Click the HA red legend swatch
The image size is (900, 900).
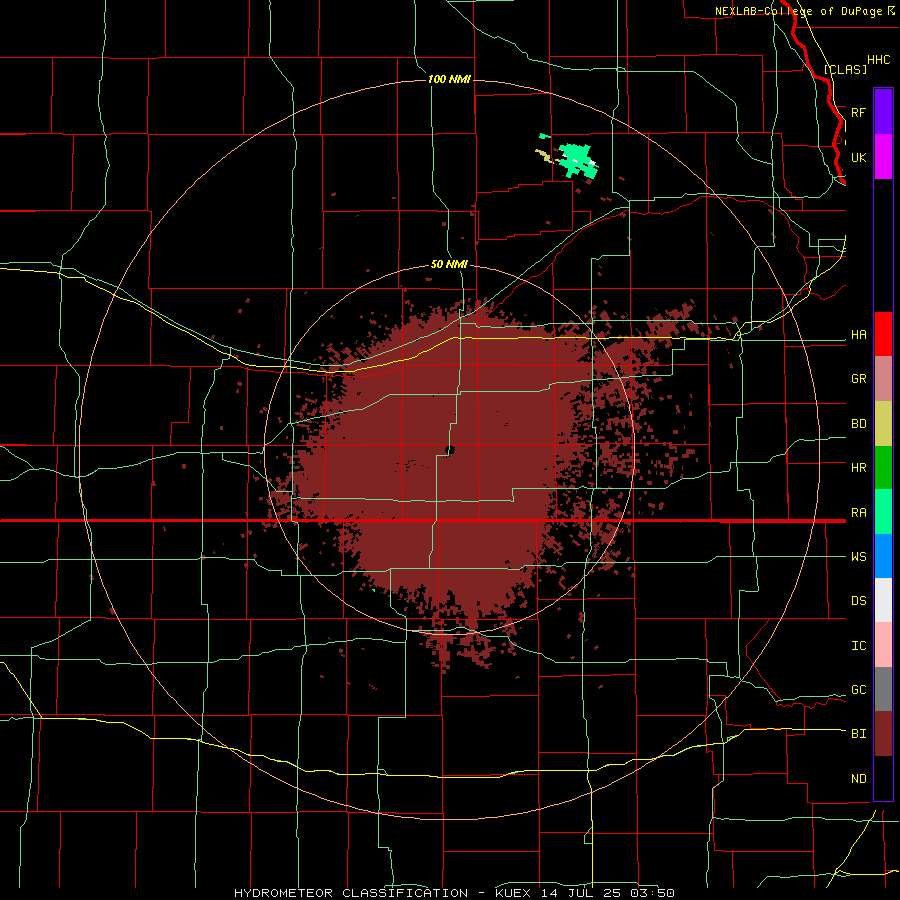pos(883,334)
